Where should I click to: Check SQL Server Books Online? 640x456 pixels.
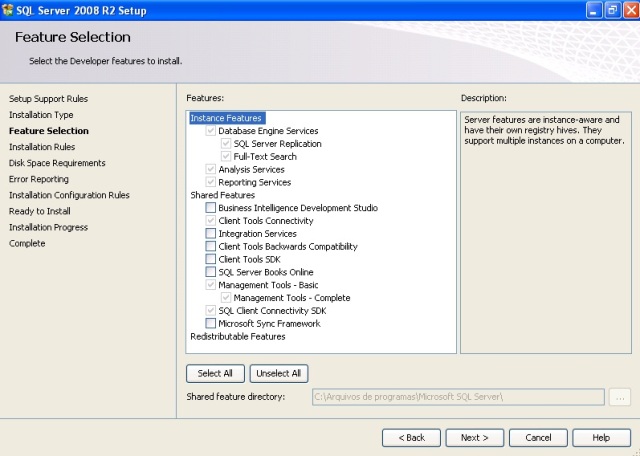click(211, 272)
